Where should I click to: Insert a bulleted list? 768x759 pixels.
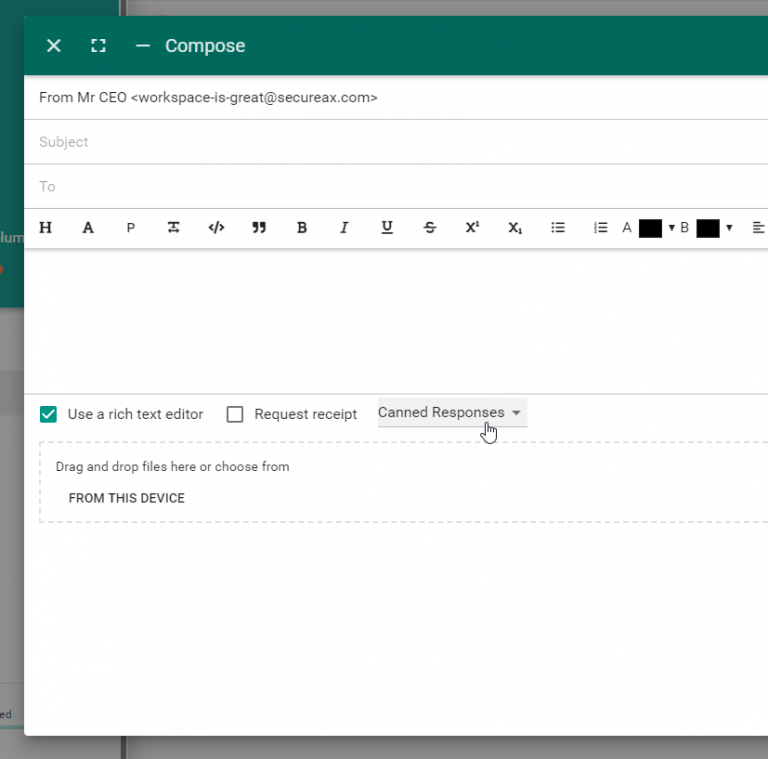click(558, 228)
